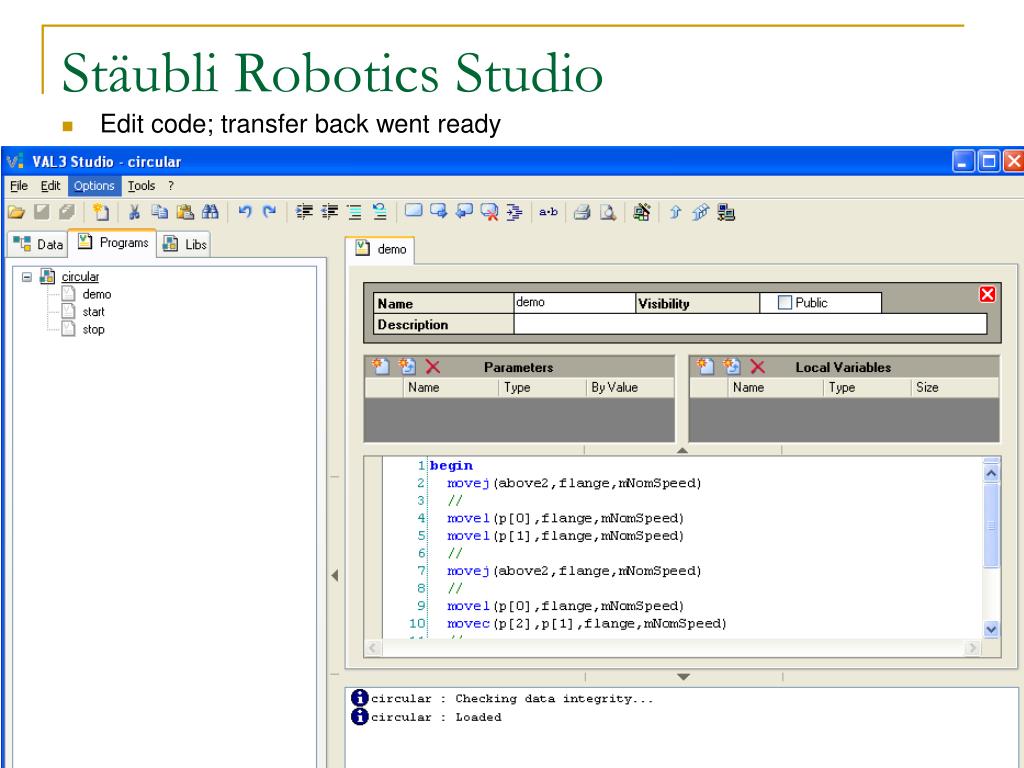Click the a·b replace icon
The width and height of the screenshot is (1024, 768).
pyautogui.click(x=548, y=212)
